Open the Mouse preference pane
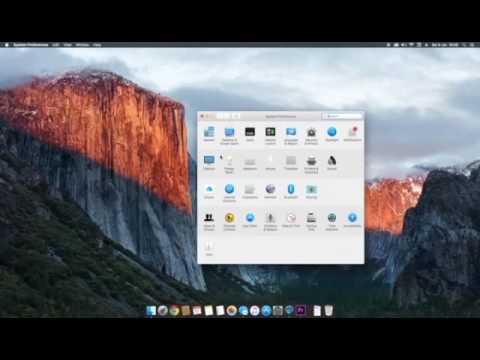The image size is (480, 360). tap(270, 163)
